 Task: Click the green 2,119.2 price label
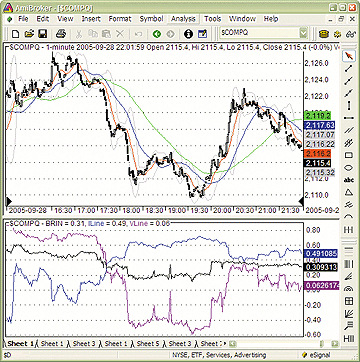pyautogui.click(x=320, y=117)
